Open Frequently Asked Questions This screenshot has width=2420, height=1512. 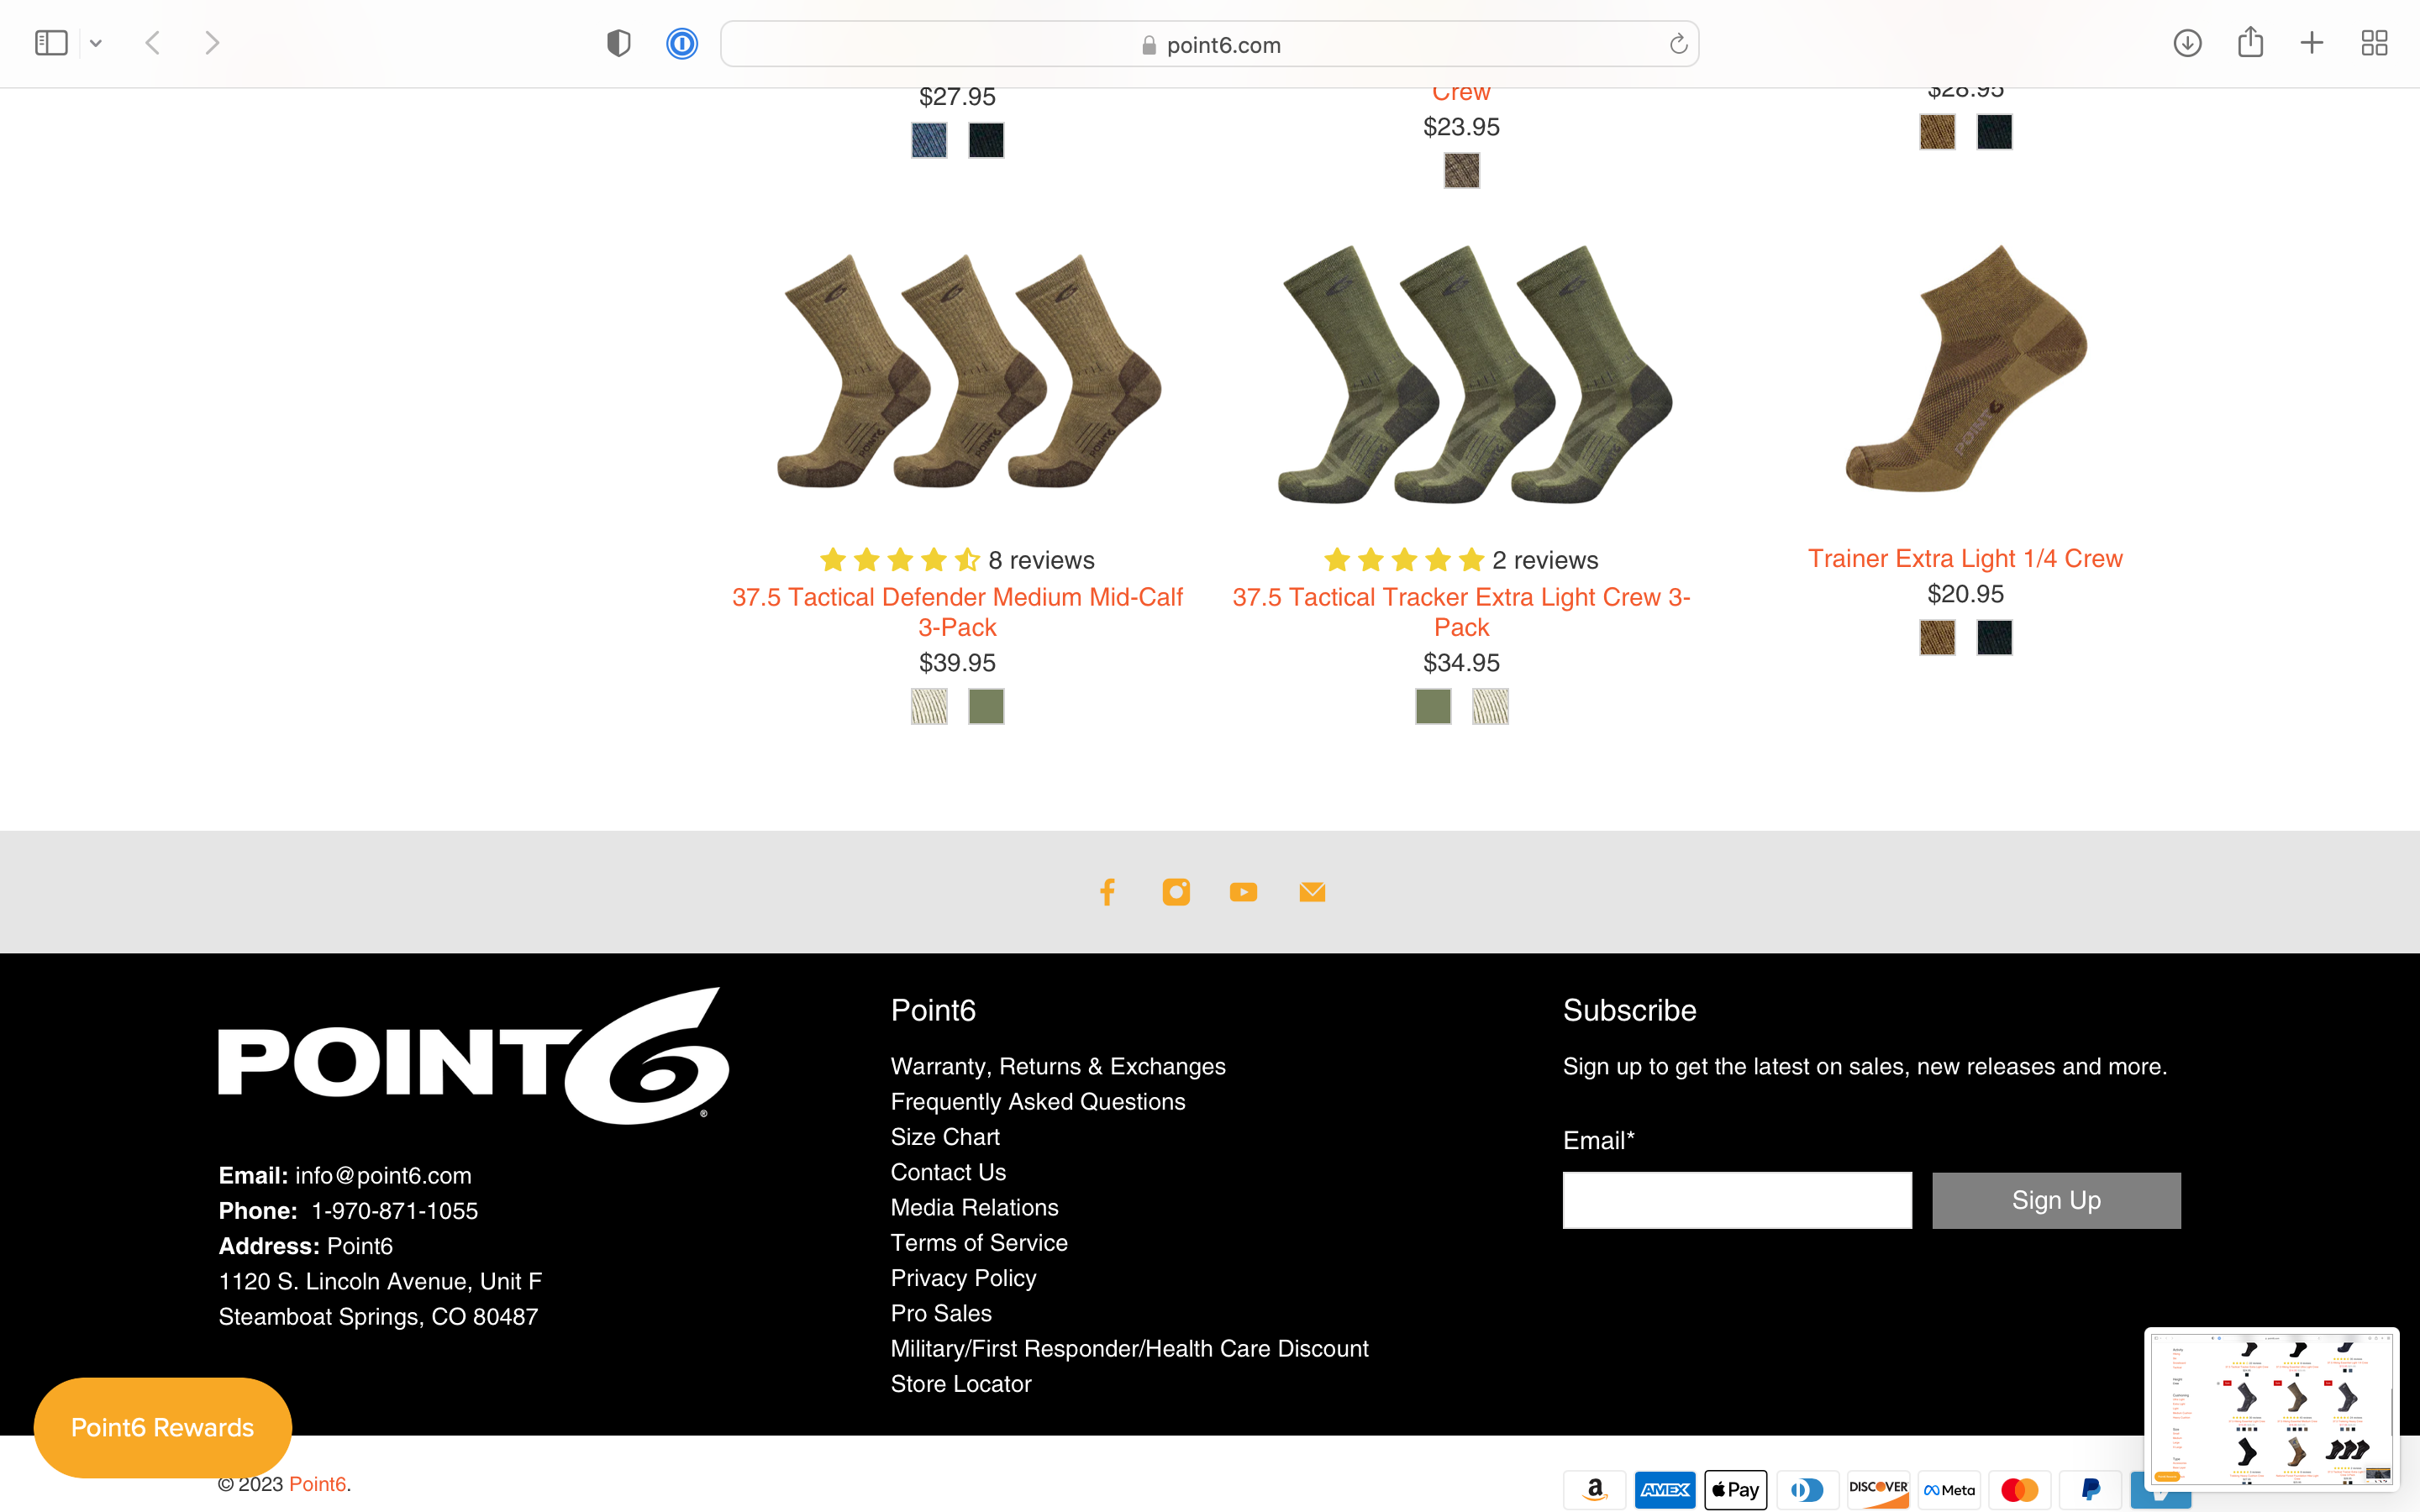pos(1038,1101)
